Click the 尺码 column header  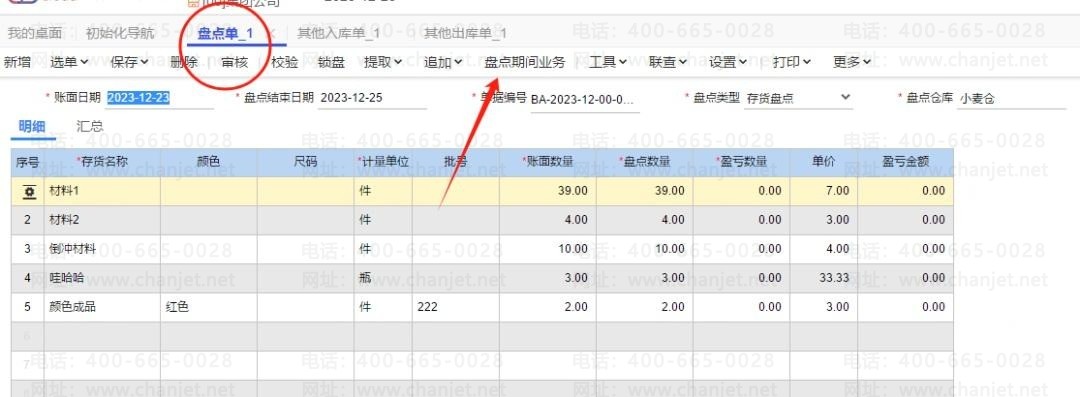point(305,163)
